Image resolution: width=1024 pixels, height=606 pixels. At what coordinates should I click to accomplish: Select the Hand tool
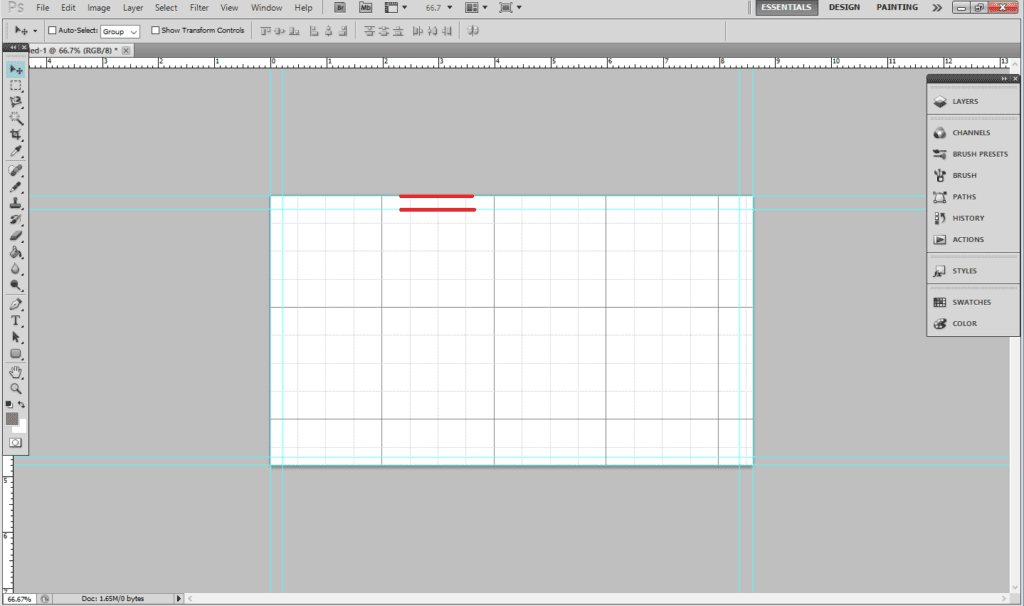click(16, 372)
